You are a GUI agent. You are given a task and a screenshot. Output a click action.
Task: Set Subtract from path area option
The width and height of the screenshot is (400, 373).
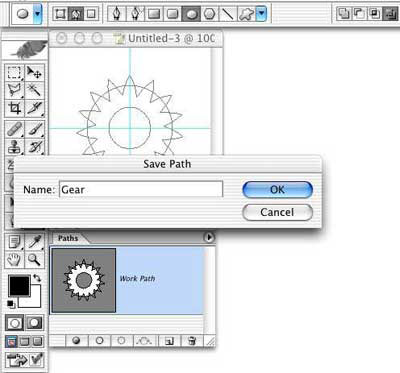(x=359, y=14)
